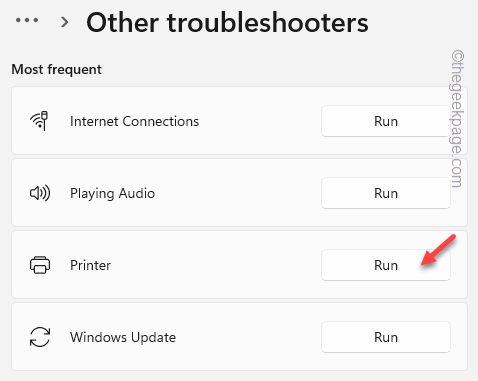The image size is (478, 381).
Task: Open the breadcrumb ellipsis menu
Action: click(x=27, y=21)
